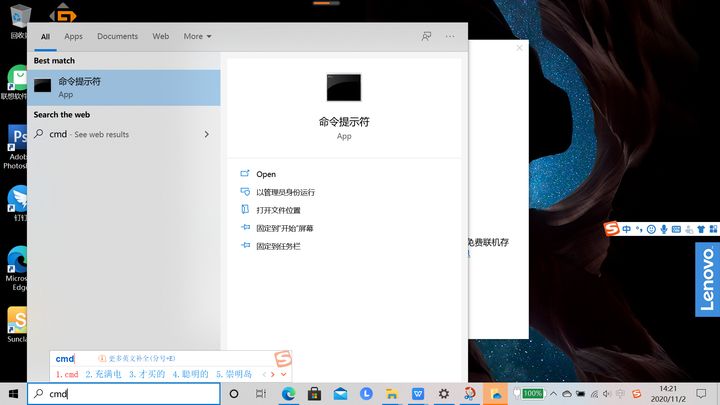Expand the IME candidate list down arrow
720x405 pixels.
click(284, 374)
